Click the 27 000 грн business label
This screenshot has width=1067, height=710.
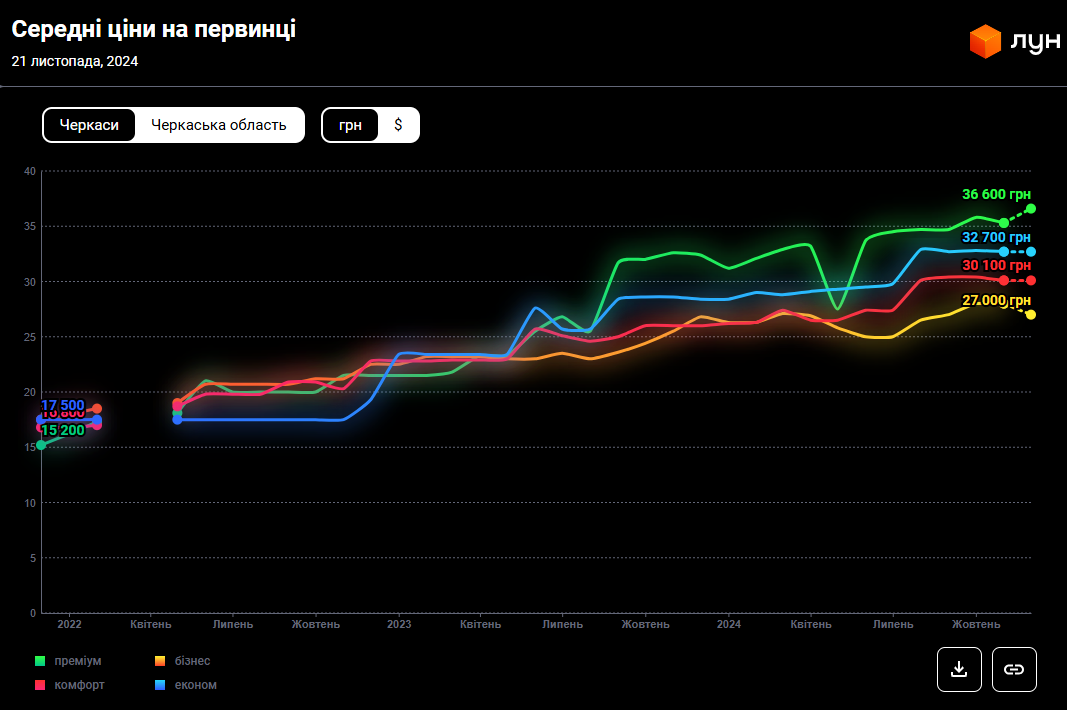[x=995, y=301]
